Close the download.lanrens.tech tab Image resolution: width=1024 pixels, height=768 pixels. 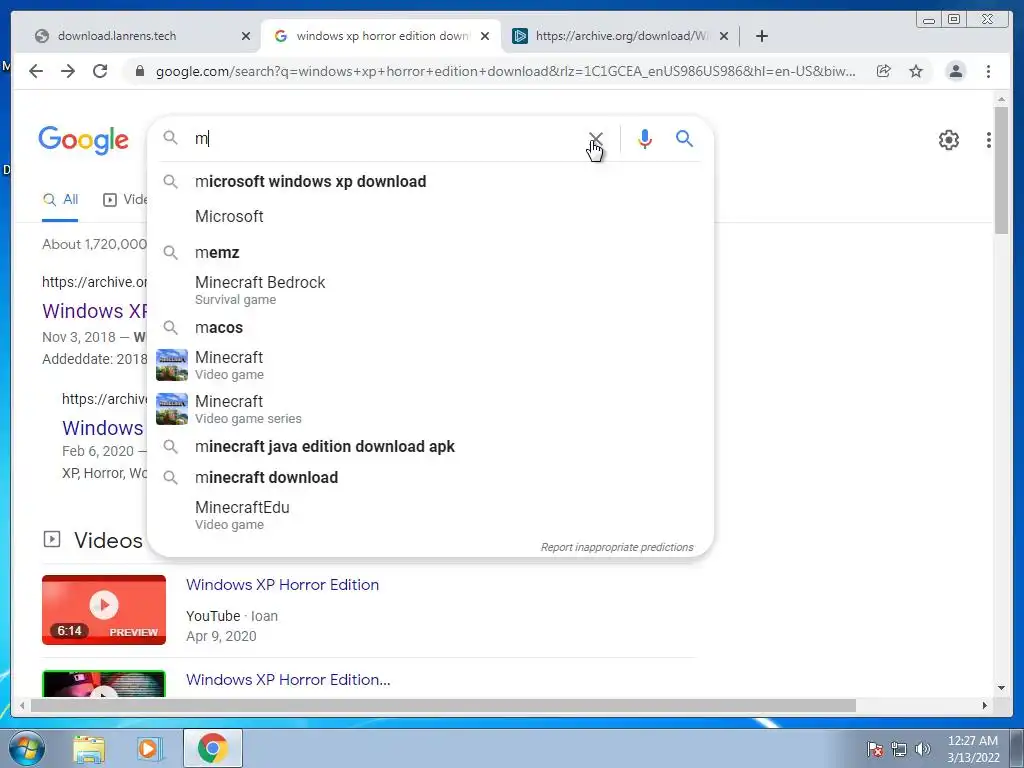(246, 37)
